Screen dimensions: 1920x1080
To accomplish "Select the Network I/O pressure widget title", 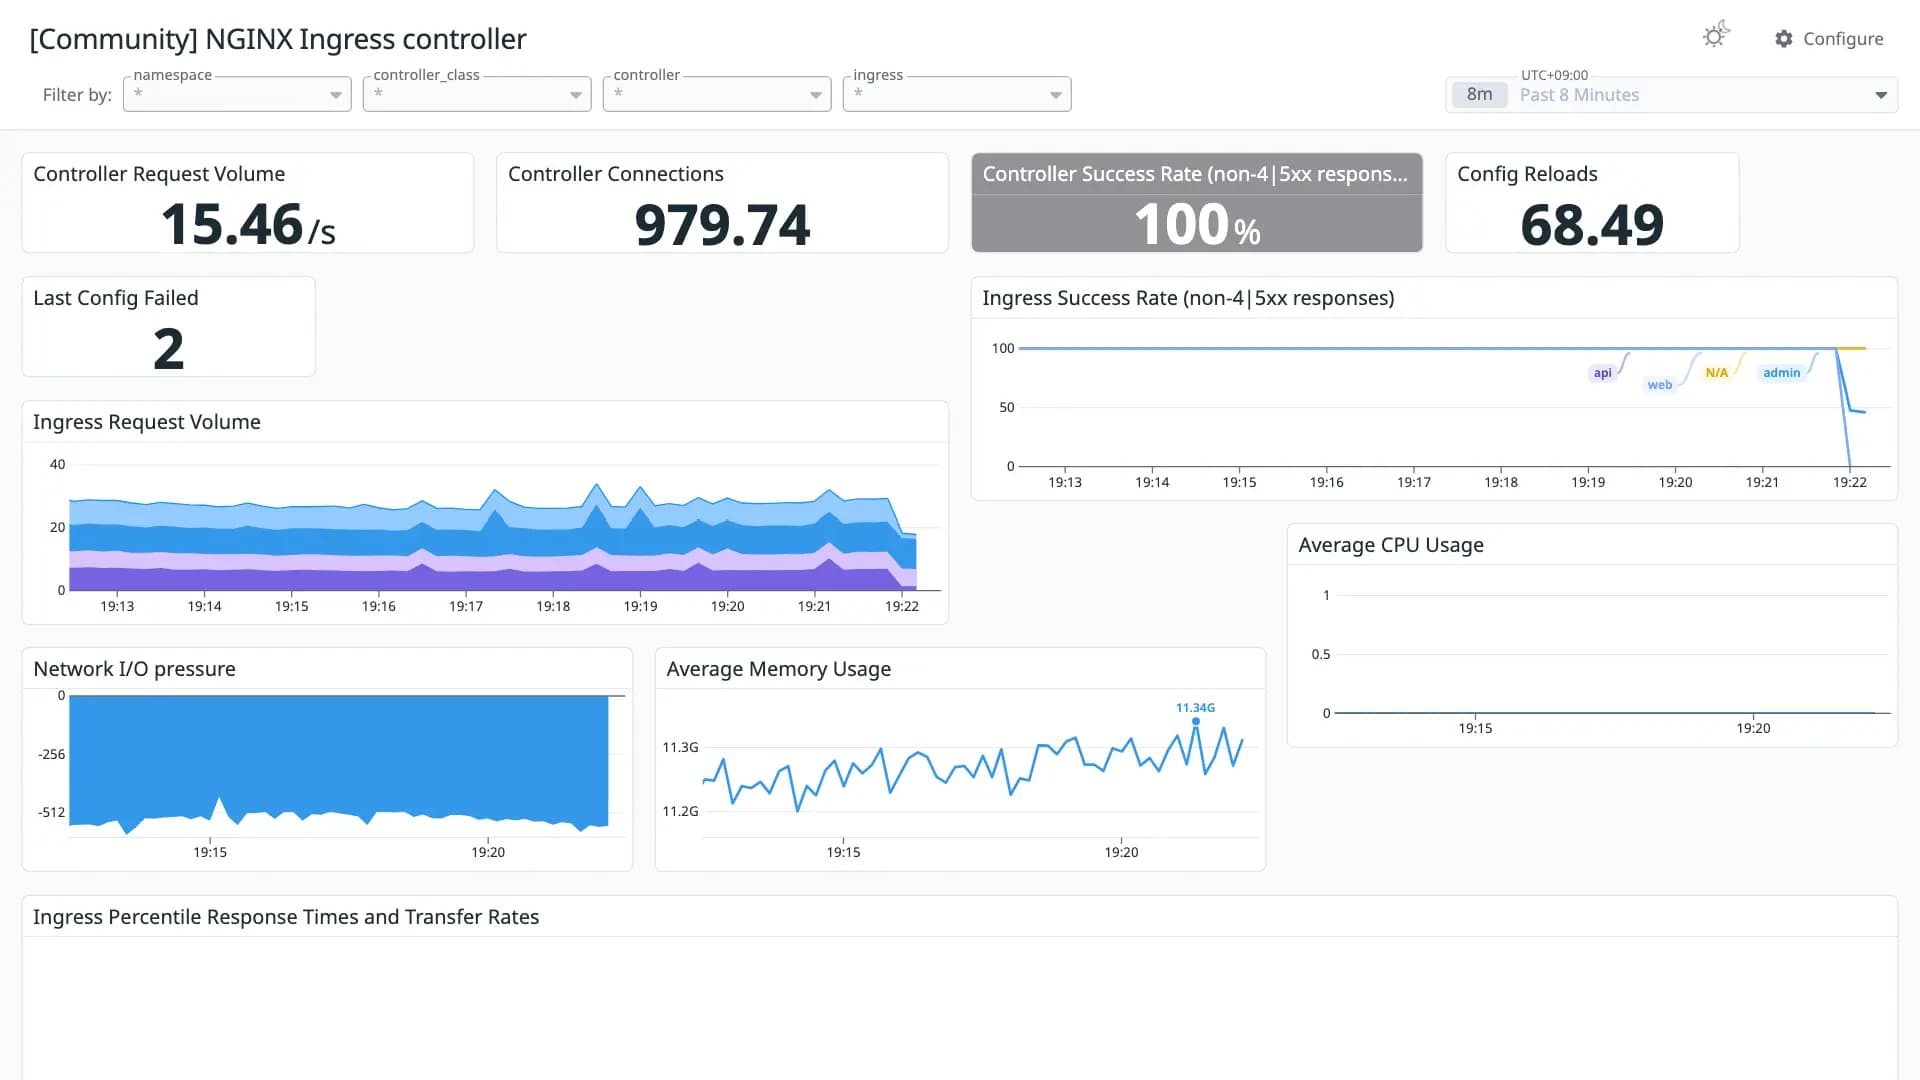I will [x=134, y=669].
